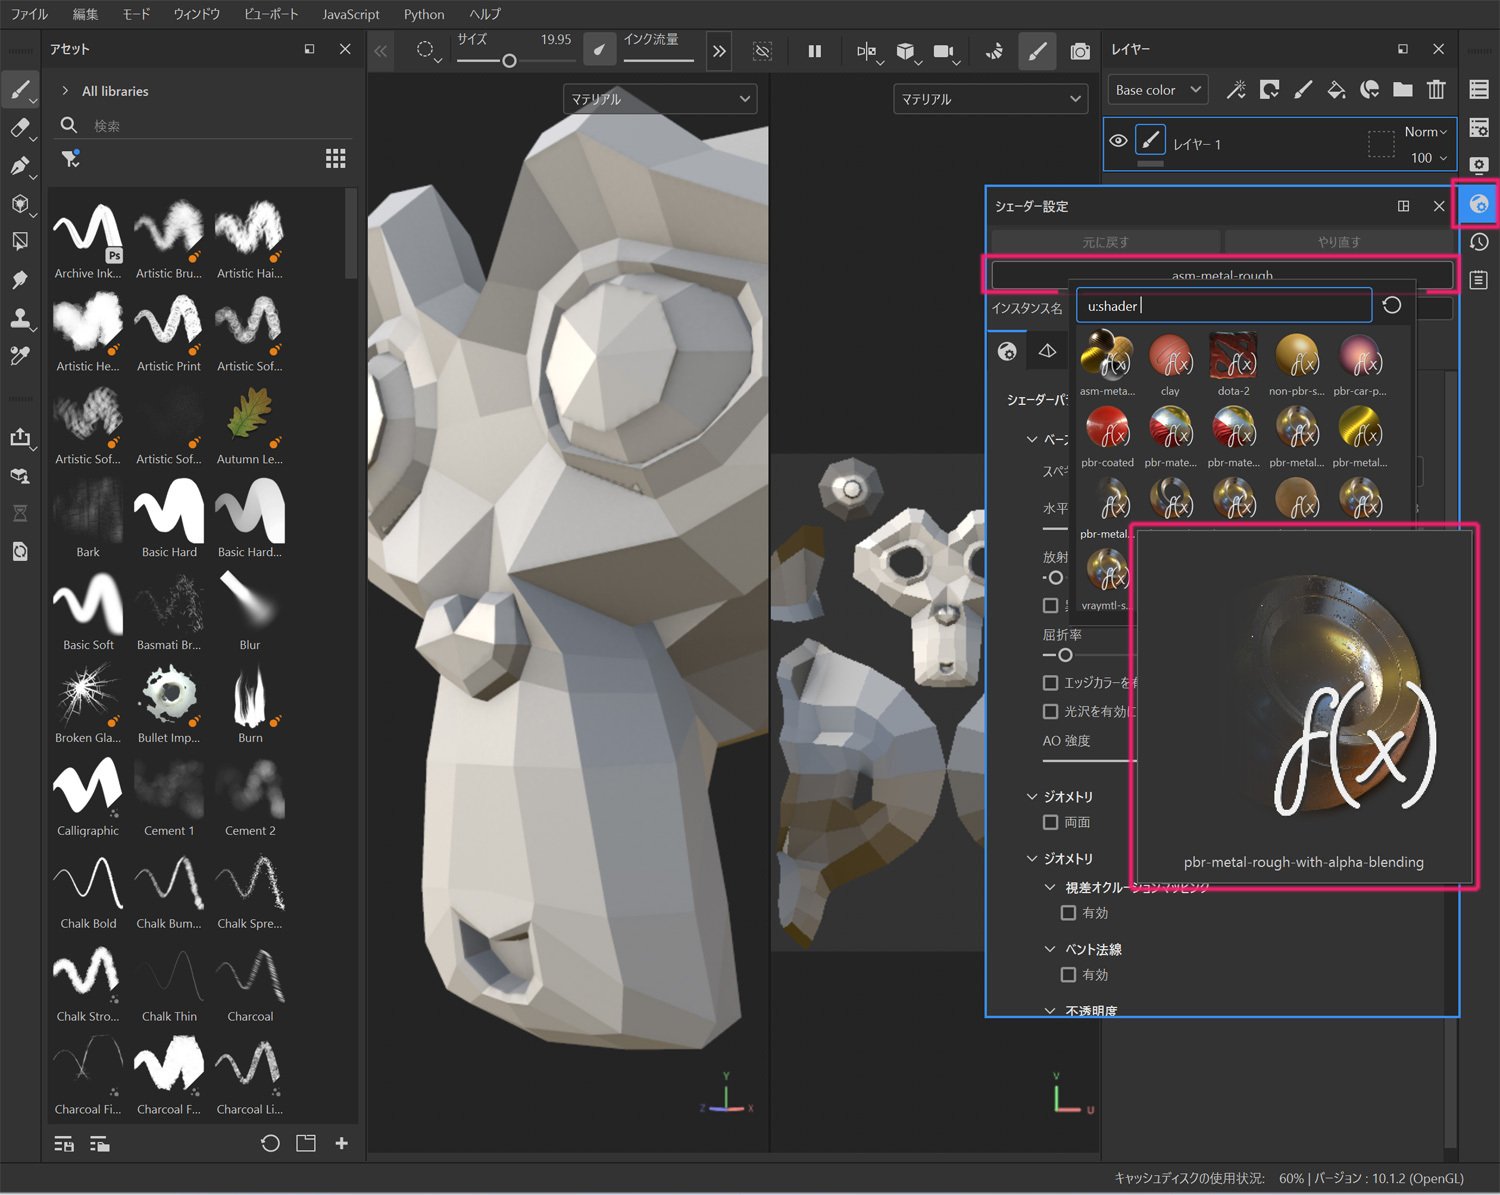1500x1195 pixels.
Task: Select the Autumn Leaves brush thumbnail
Action: (250, 427)
